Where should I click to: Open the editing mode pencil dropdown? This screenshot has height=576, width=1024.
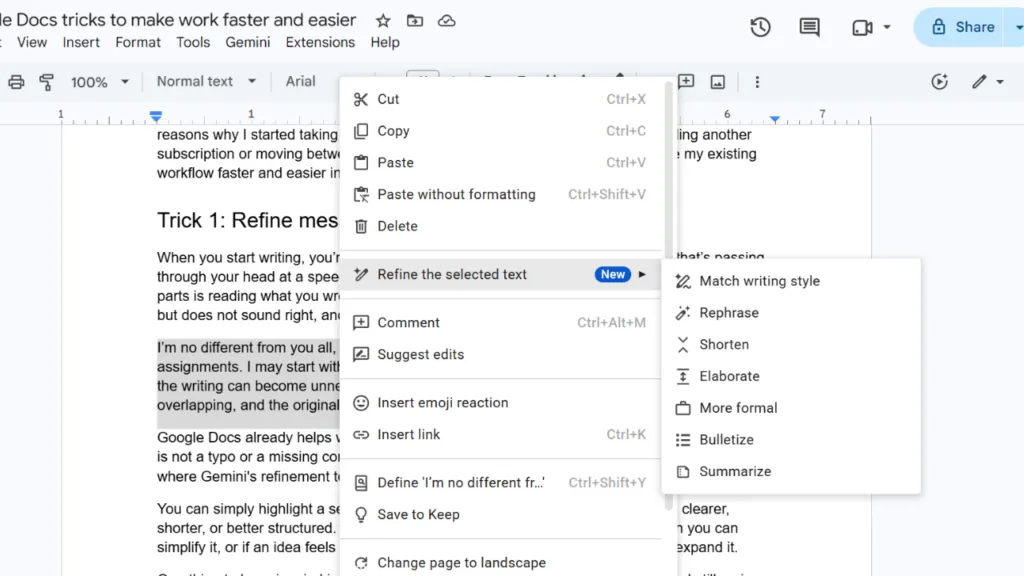click(x=987, y=82)
